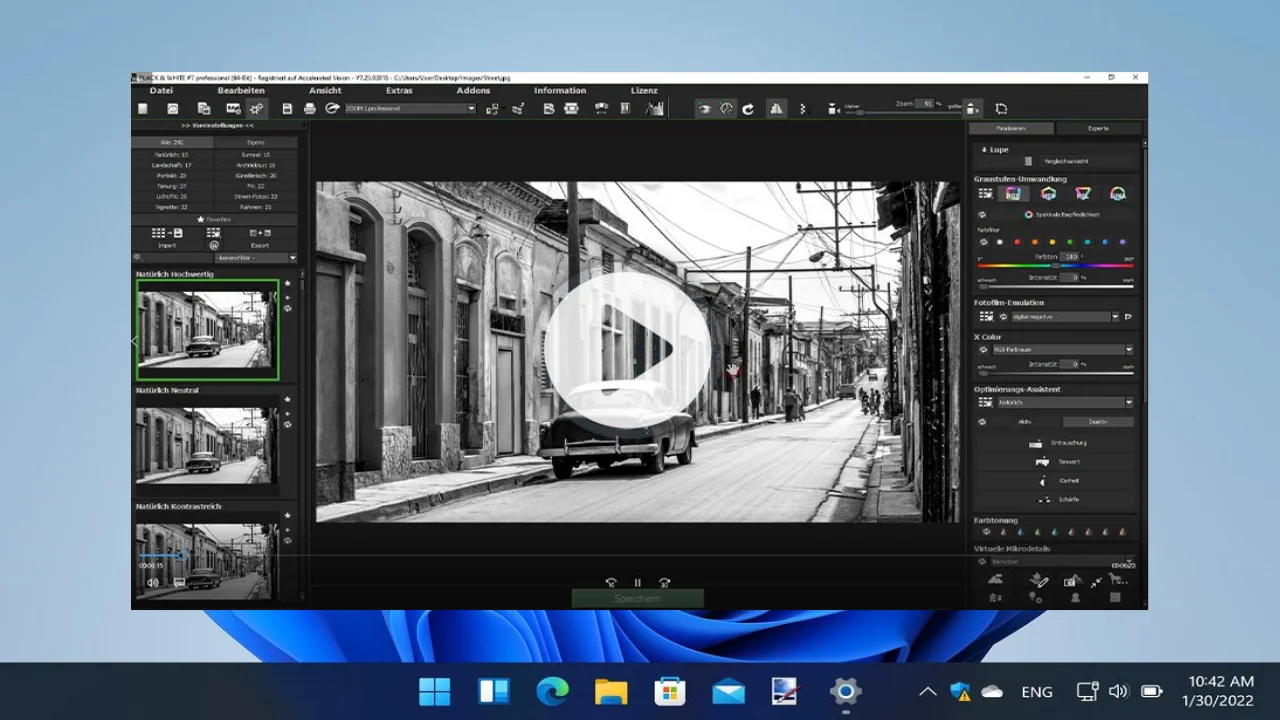This screenshot has height=720, width=1280.
Task: Open the Bearbeiten menu
Action: (241, 91)
